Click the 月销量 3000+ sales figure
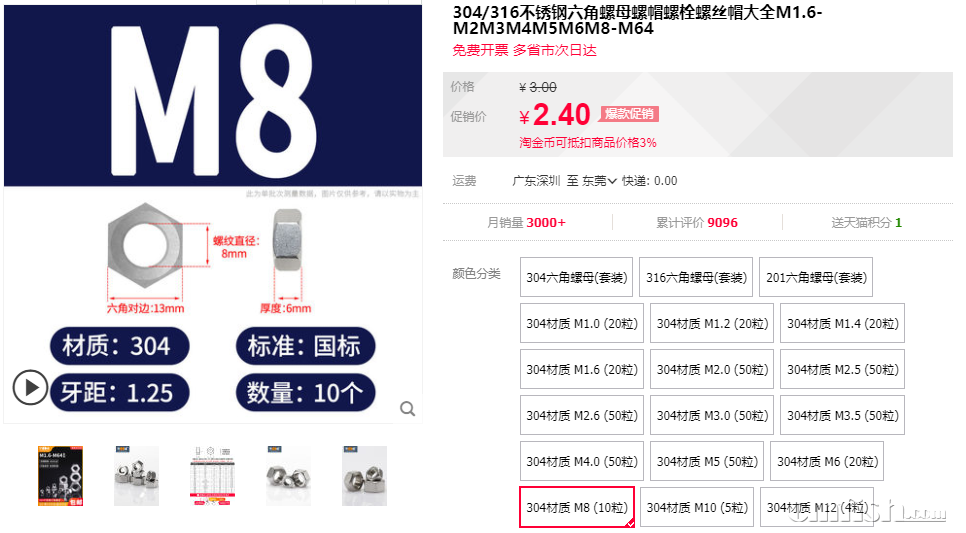 pyautogui.click(x=526, y=222)
